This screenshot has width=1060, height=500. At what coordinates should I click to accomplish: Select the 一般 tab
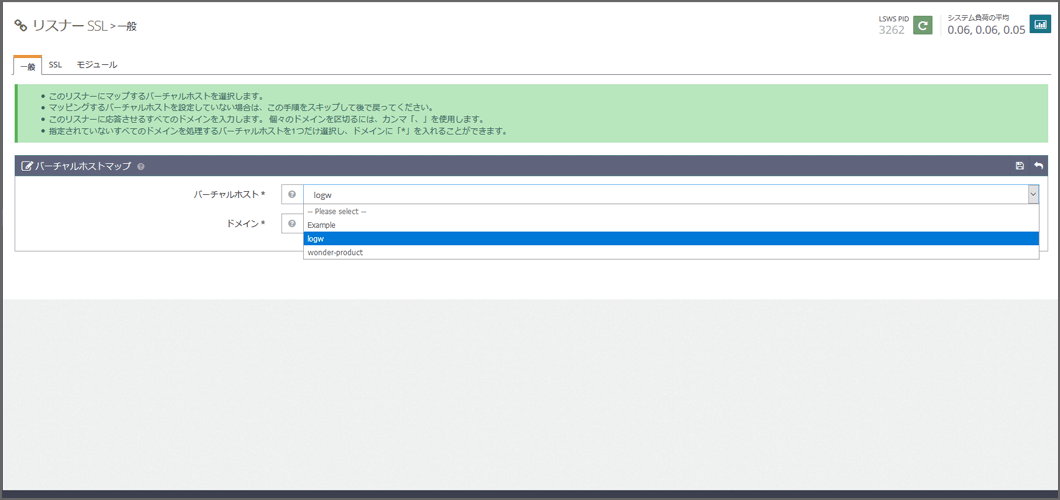point(27,66)
